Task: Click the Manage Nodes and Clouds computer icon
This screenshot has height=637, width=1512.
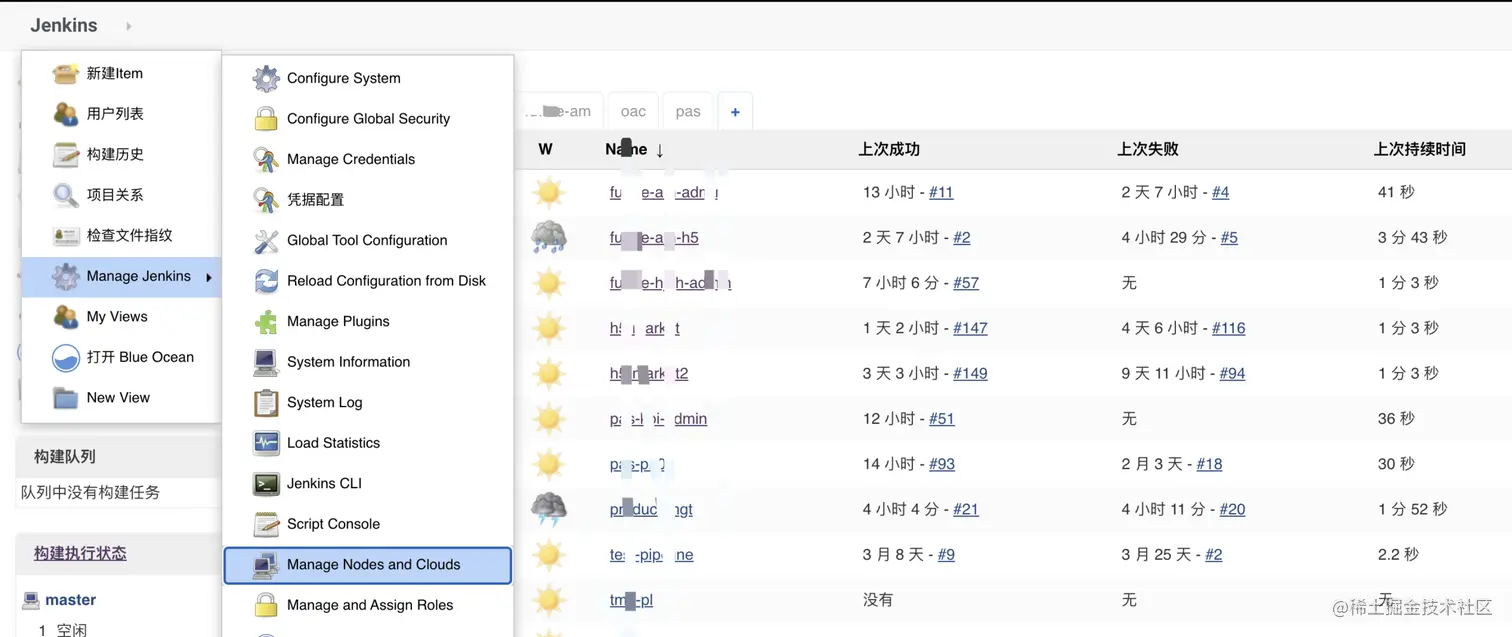Action: [x=266, y=565]
